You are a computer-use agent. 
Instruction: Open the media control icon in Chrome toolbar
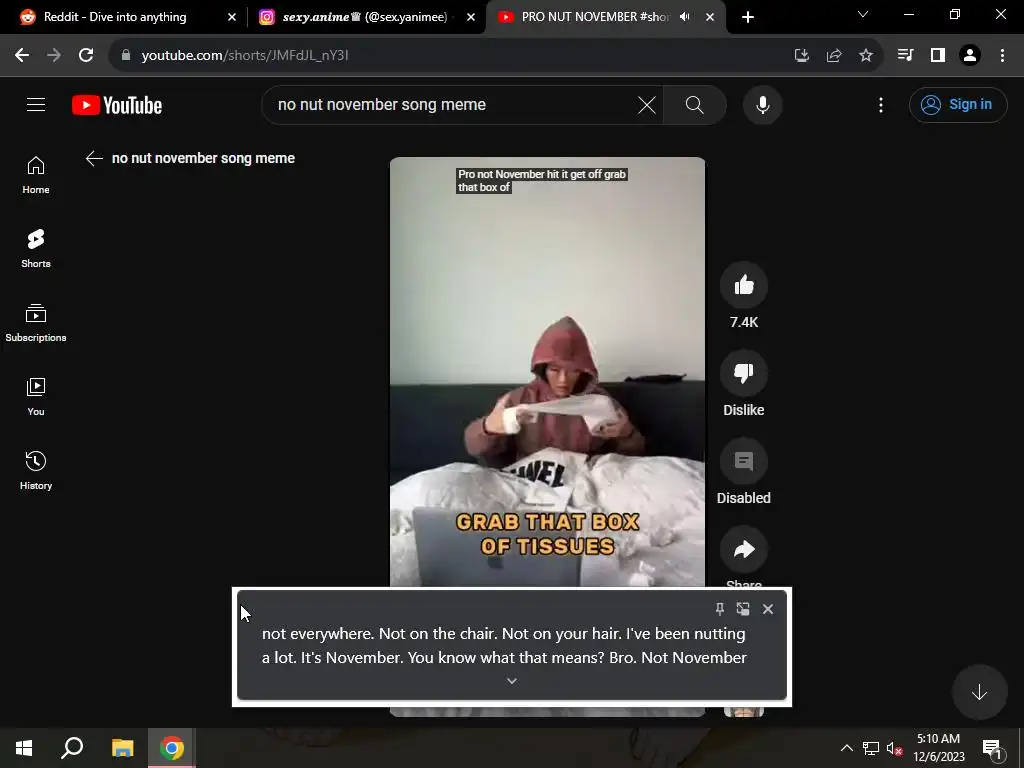coord(905,55)
